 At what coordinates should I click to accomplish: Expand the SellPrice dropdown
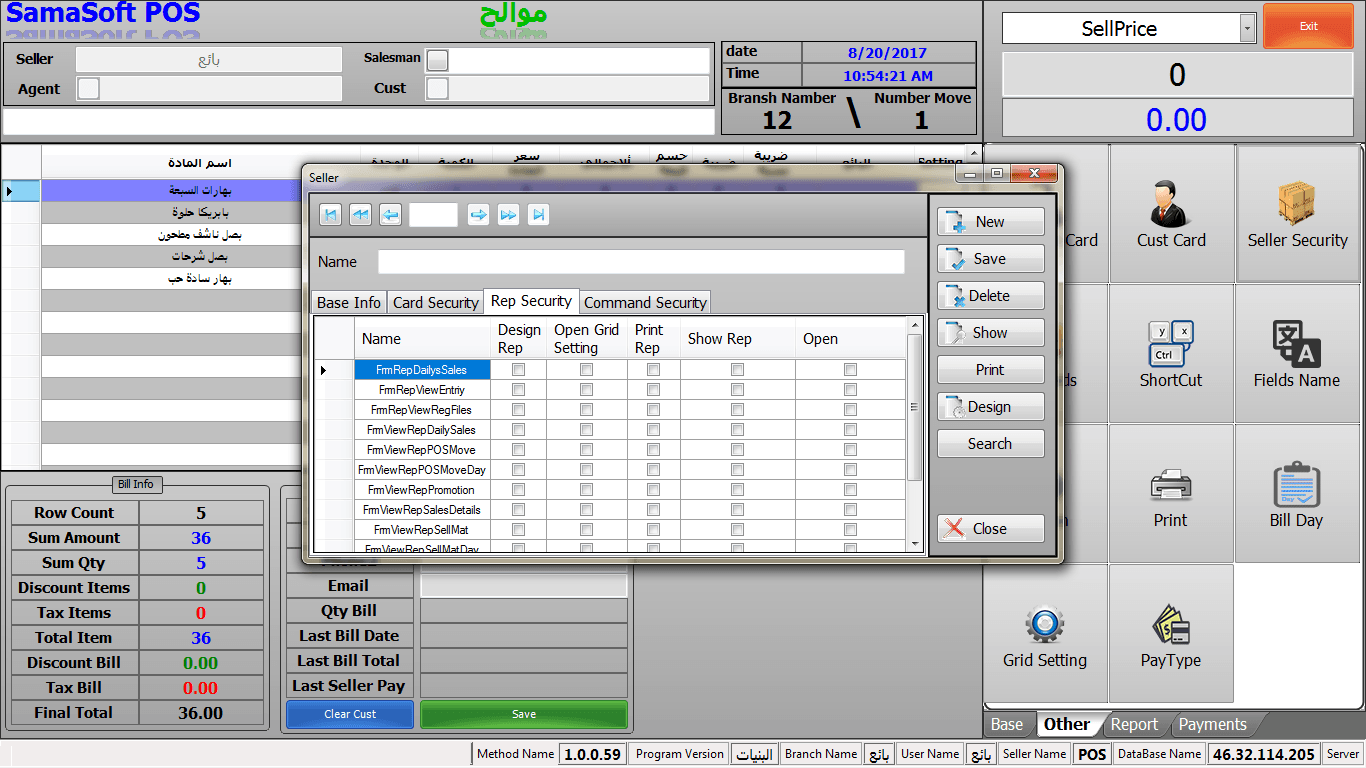tap(1247, 29)
